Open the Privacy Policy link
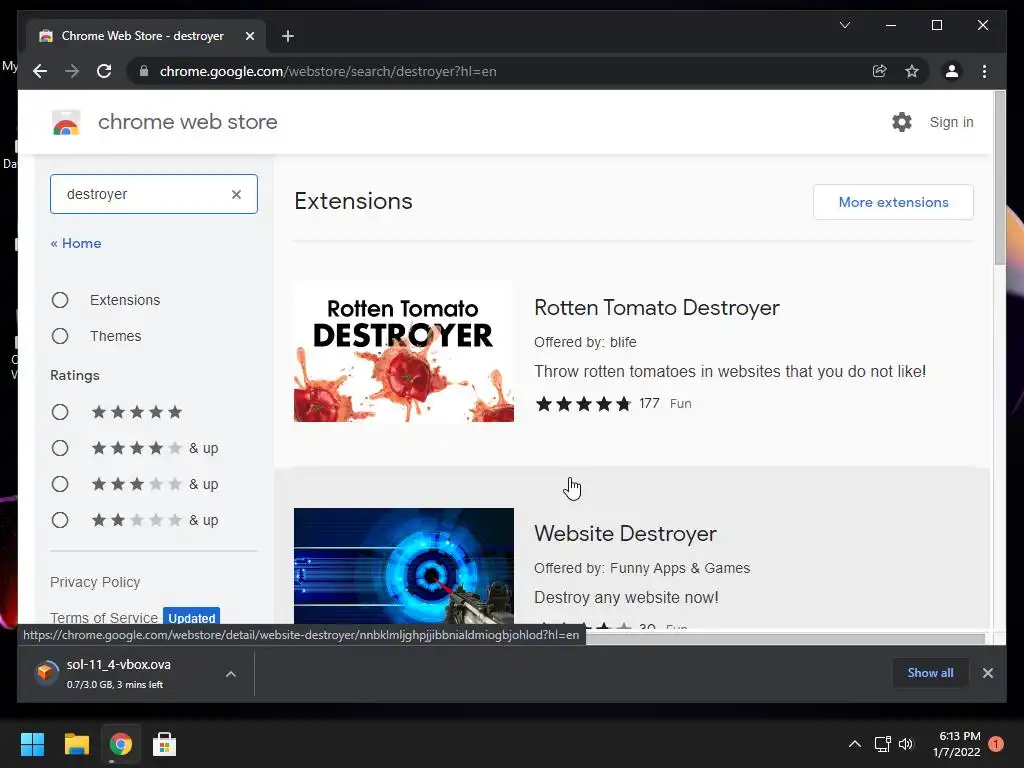This screenshot has height=768, width=1024. [95, 582]
